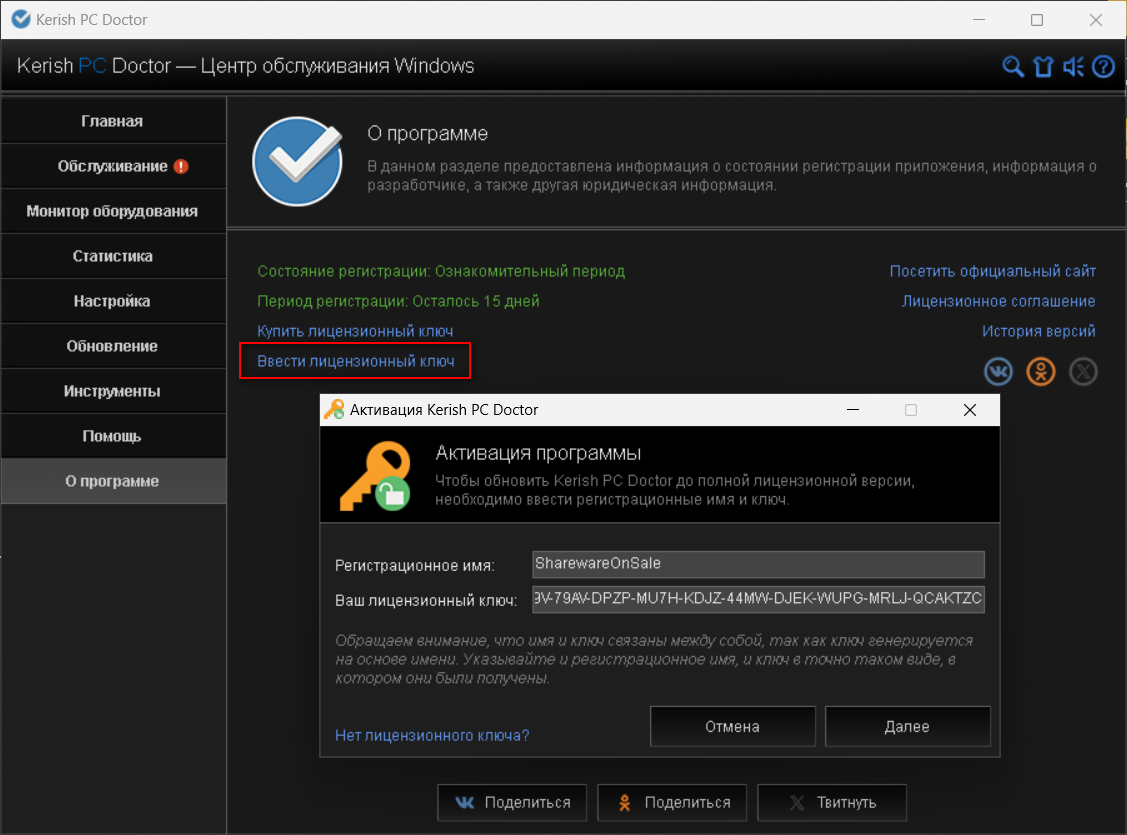Open the Настройка section
Viewport: 1127px width, 835px height.
(x=113, y=301)
